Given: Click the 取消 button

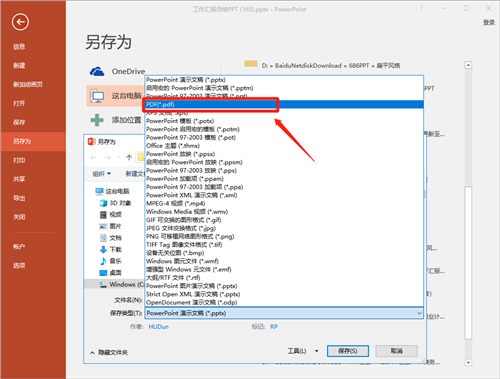Looking at the screenshot, I should (397, 351).
